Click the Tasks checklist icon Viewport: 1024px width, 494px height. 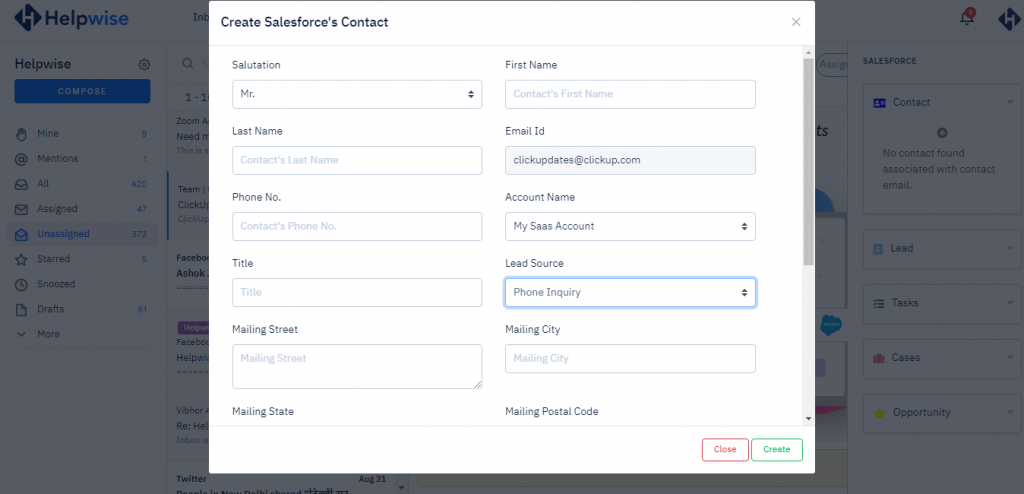(x=879, y=303)
